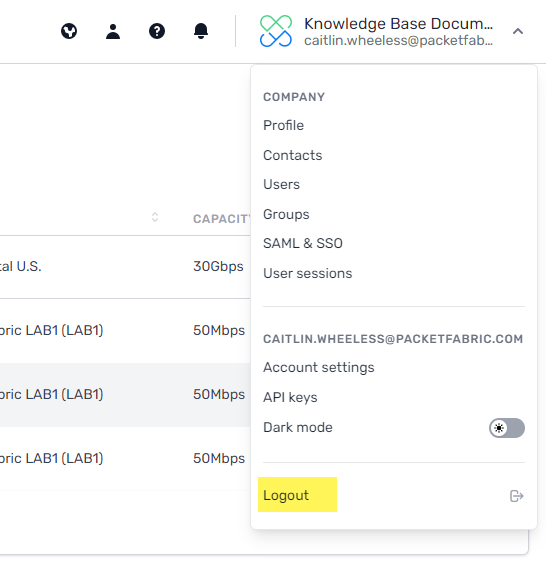Choose Logout from the menu
This screenshot has height=574, width=546.
(286, 495)
